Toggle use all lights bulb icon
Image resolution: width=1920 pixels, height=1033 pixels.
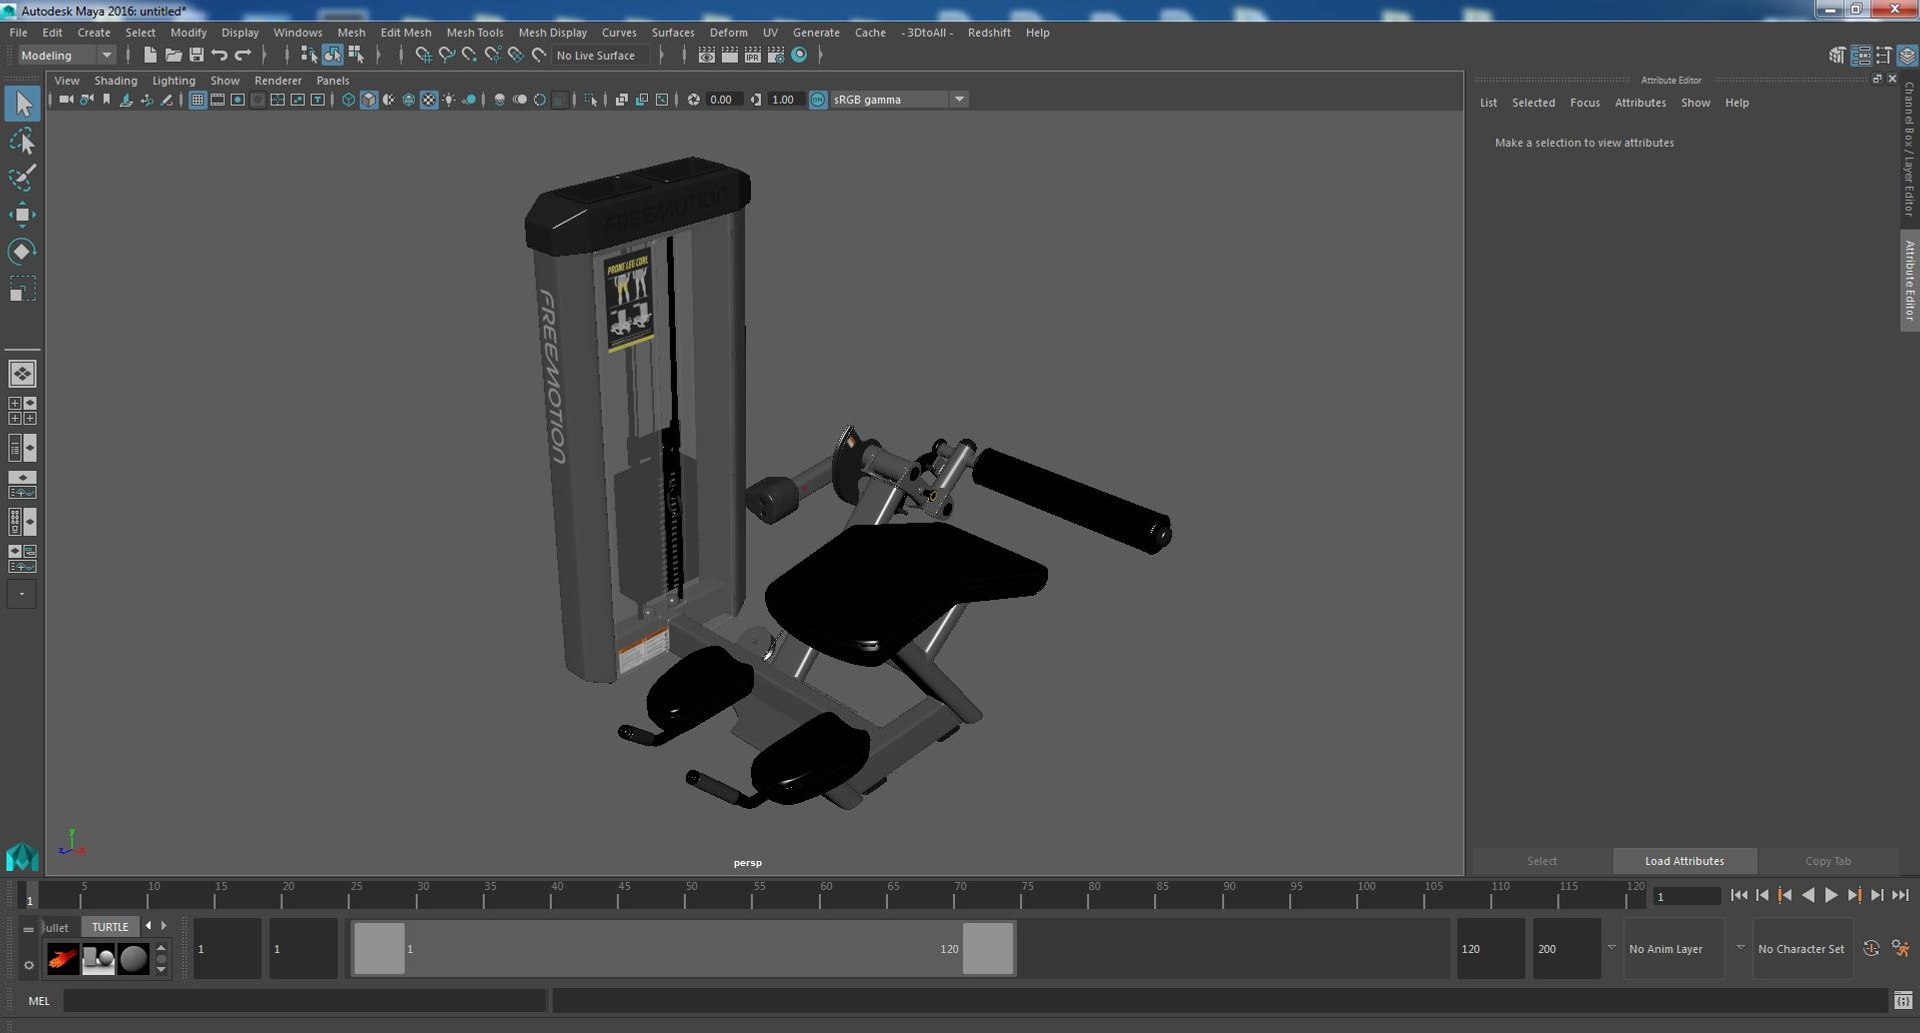click(449, 99)
